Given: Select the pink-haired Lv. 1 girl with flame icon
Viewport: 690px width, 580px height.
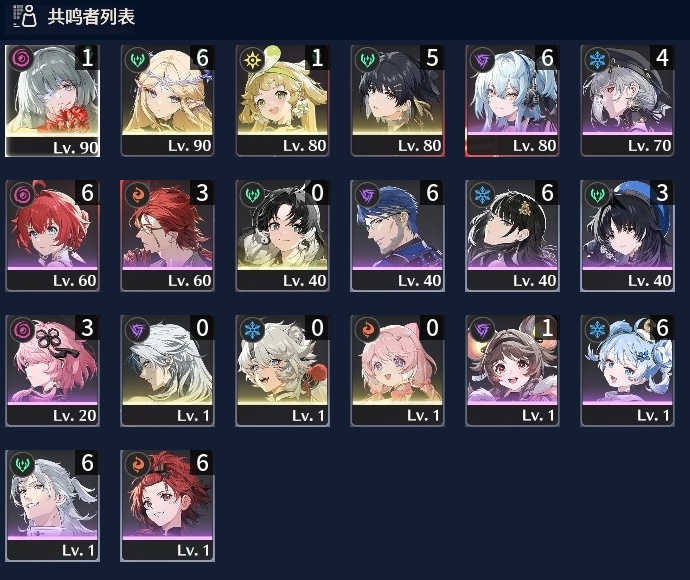Looking at the screenshot, I should pos(397,371).
